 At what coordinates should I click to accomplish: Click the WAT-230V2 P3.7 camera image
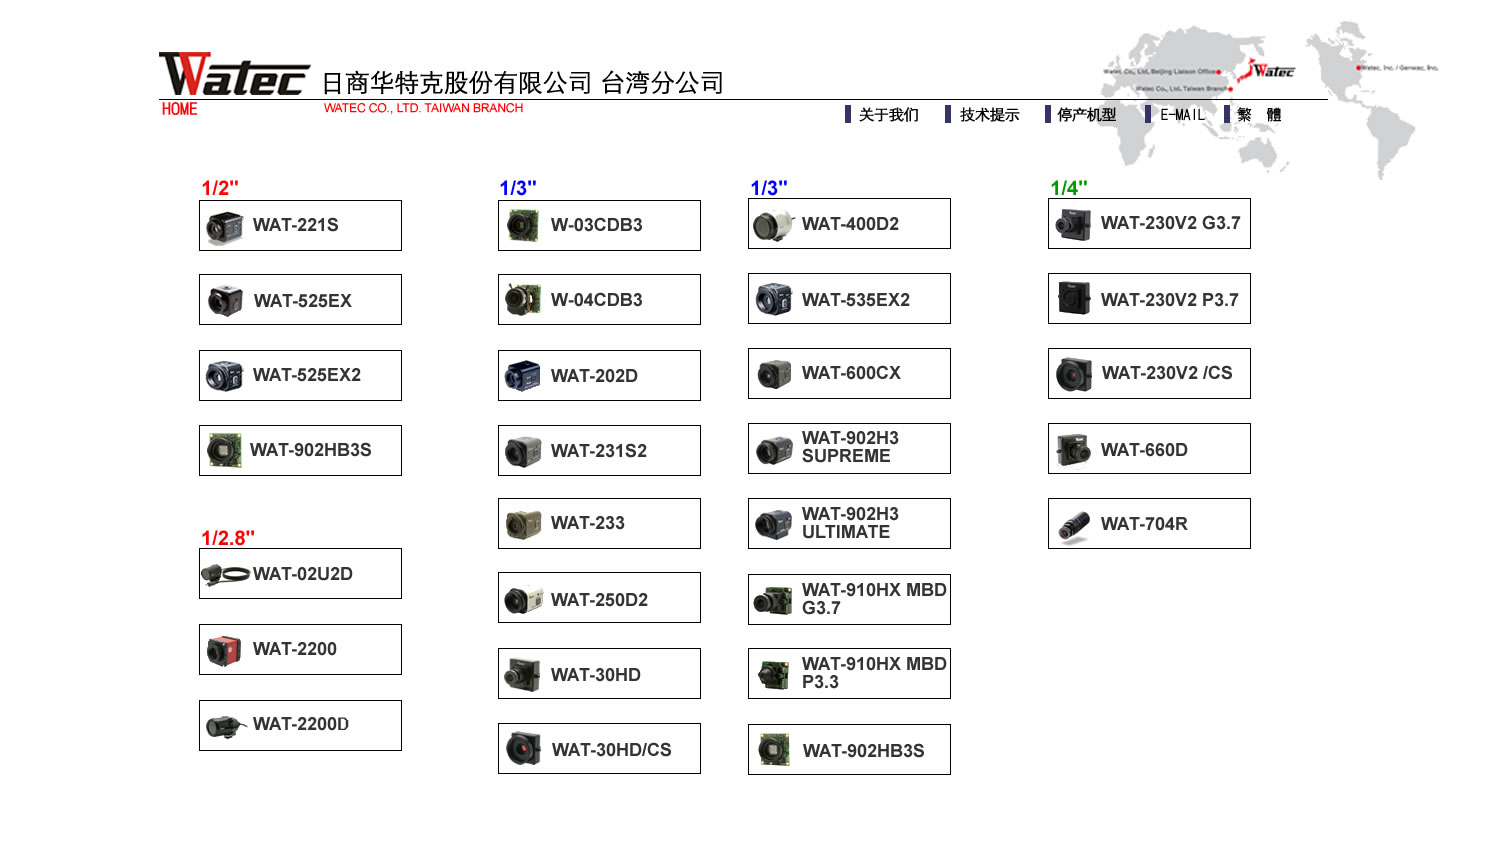click(1074, 298)
